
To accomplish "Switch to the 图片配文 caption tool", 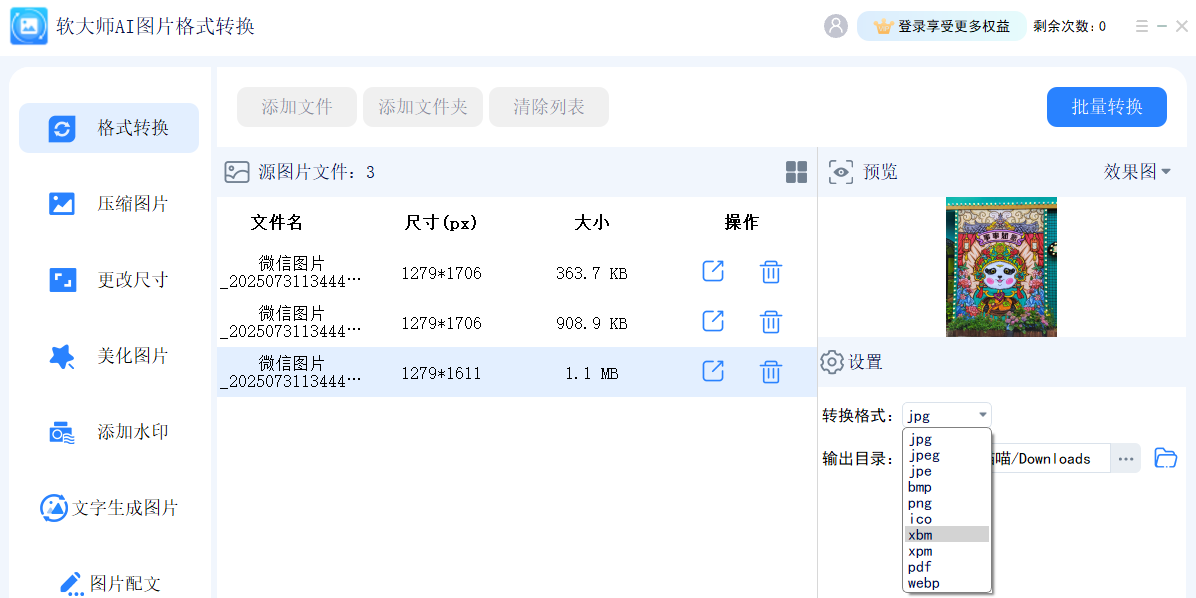I will (x=108, y=583).
